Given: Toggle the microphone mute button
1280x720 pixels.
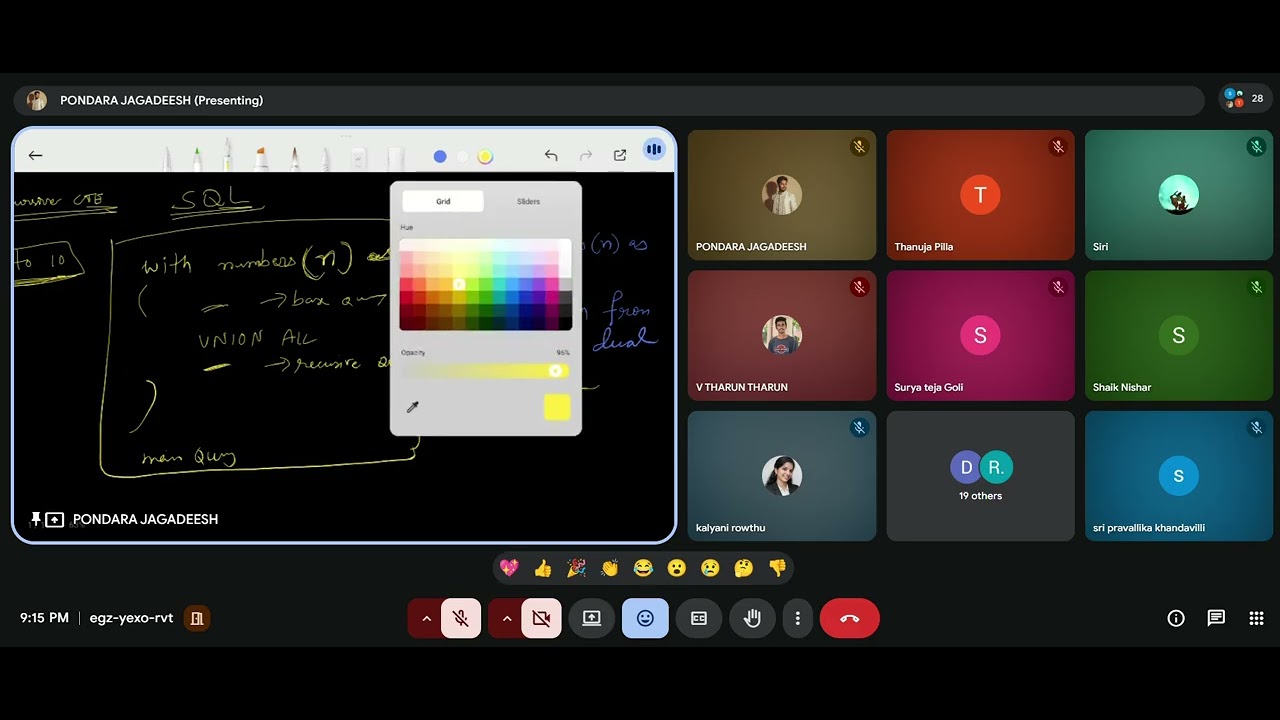Looking at the screenshot, I should pyautogui.click(x=461, y=618).
